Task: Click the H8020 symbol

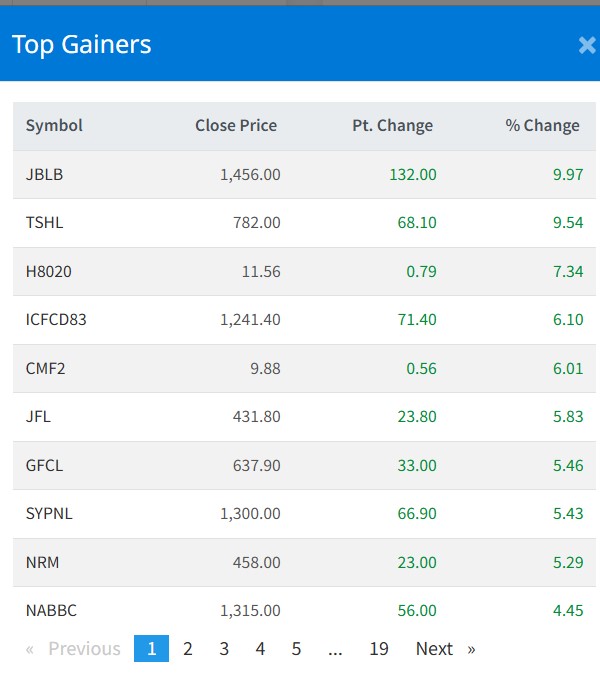Action: [49, 272]
